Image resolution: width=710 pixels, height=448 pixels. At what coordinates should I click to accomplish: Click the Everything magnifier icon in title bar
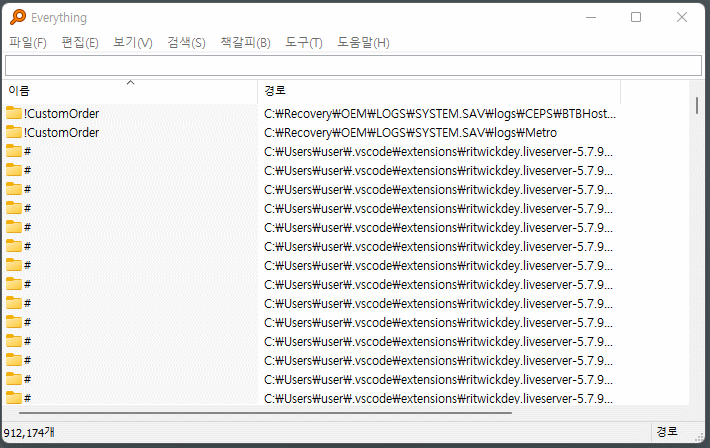click(x=18, y=17)
